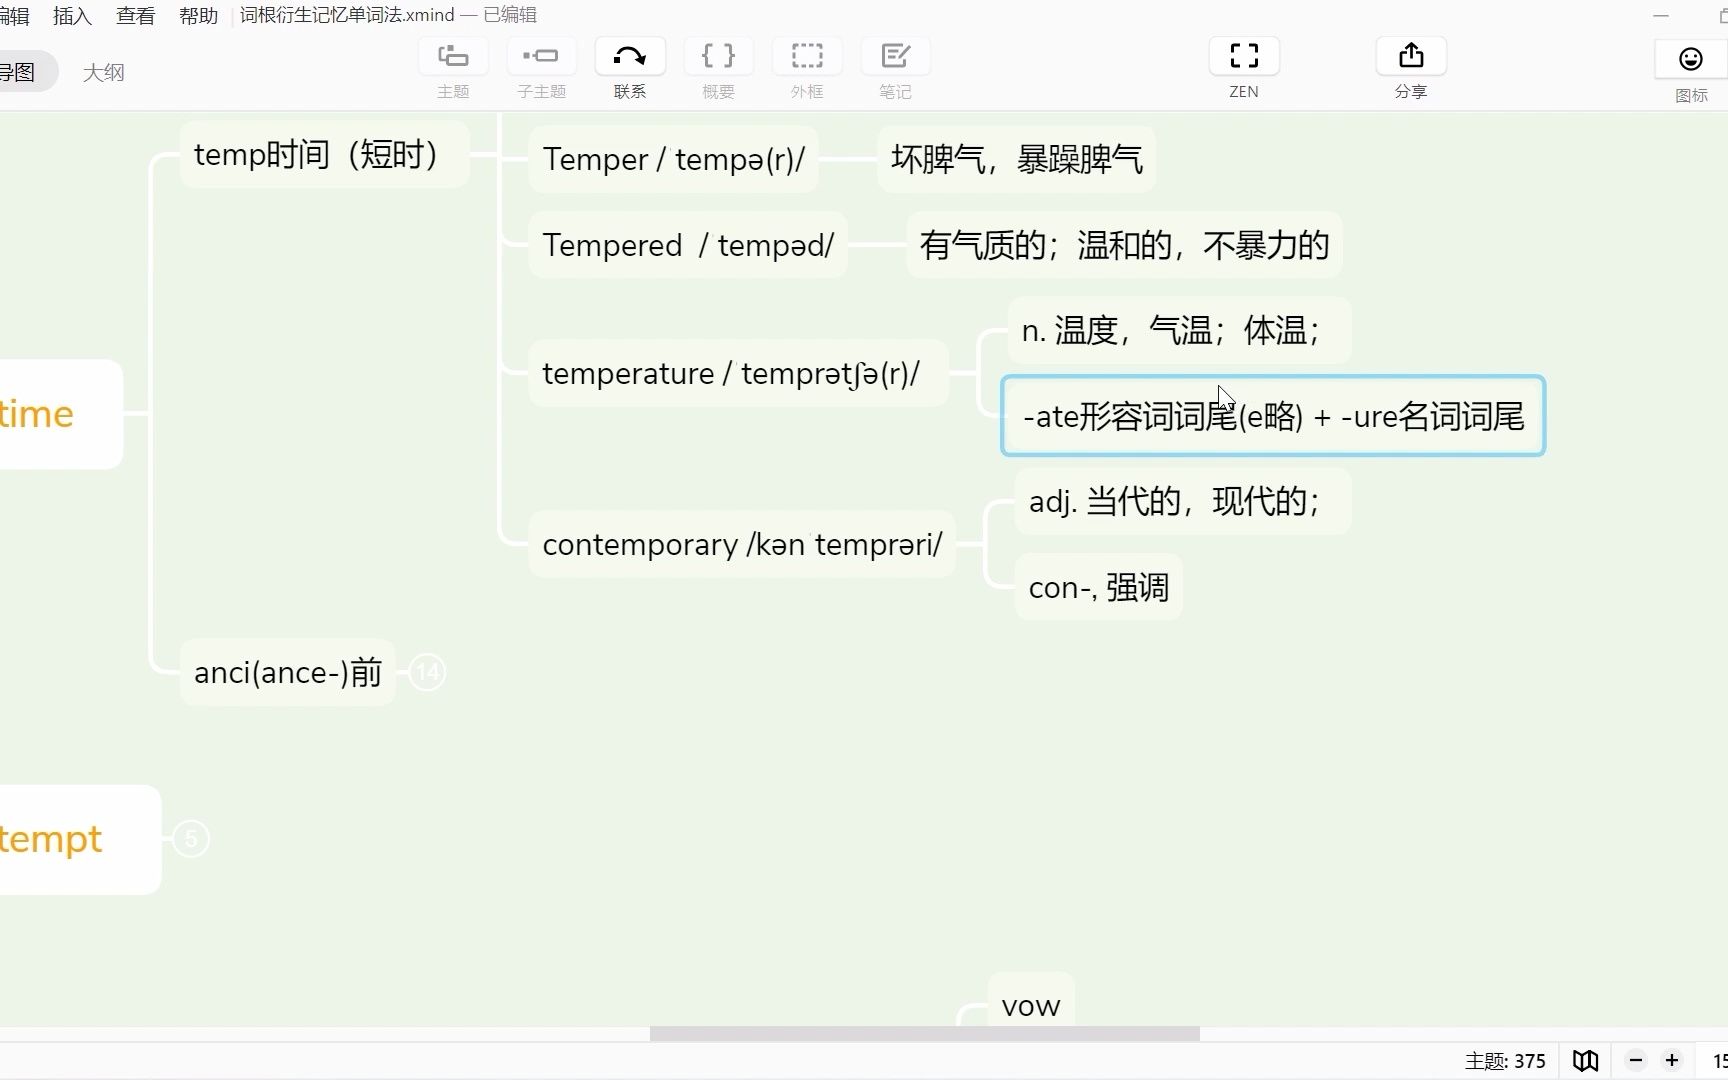This screenshot has height=1080, width=1728.
Task: Zoom out with minus button
Action: click(1636, 1060)
